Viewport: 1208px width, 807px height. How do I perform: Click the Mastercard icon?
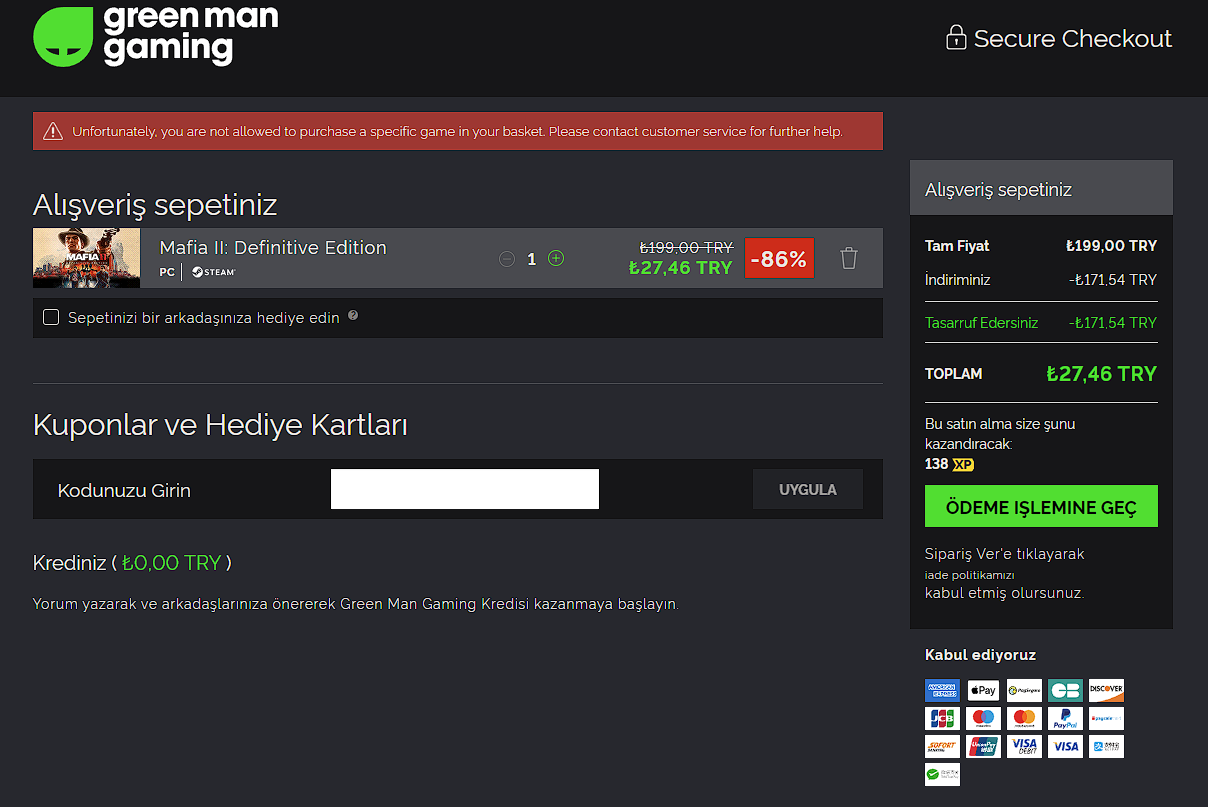click(1024, 718)
